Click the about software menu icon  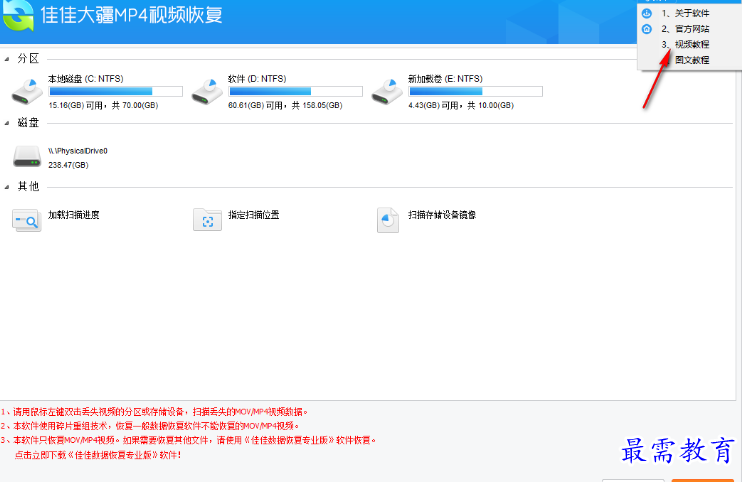[x=647, y=13]
